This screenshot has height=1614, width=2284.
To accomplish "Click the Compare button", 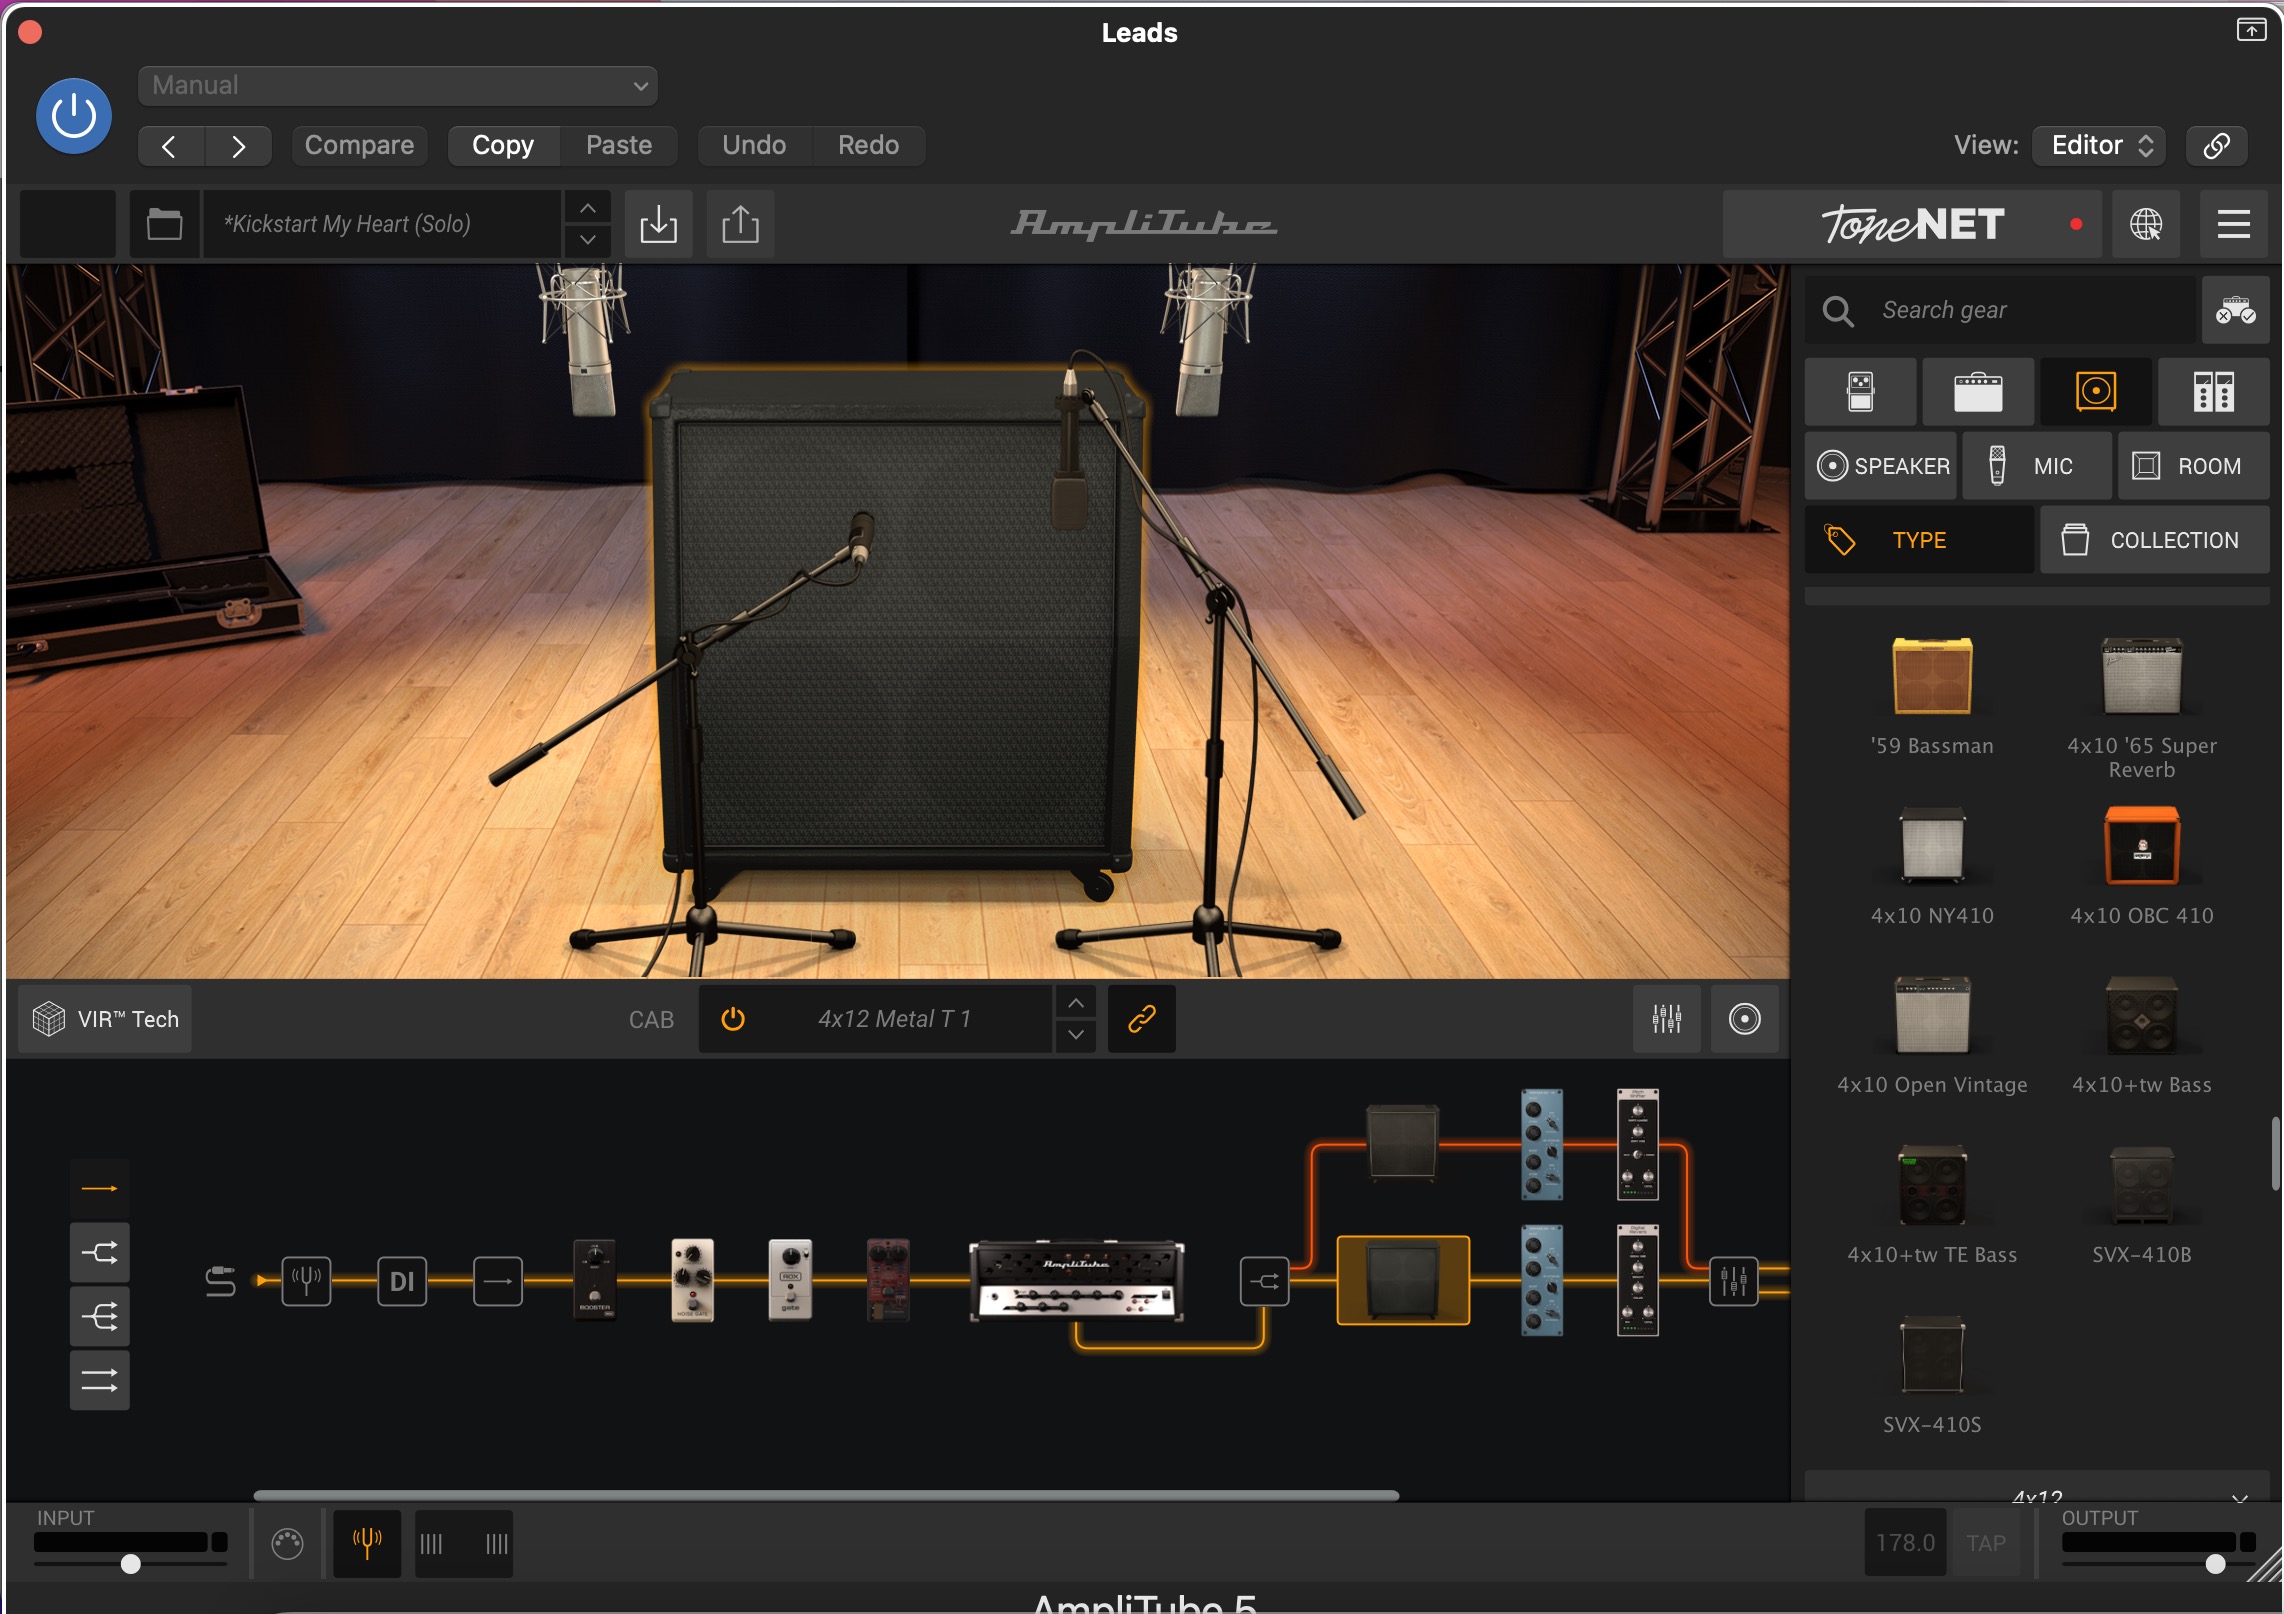I will coord(359,146).
